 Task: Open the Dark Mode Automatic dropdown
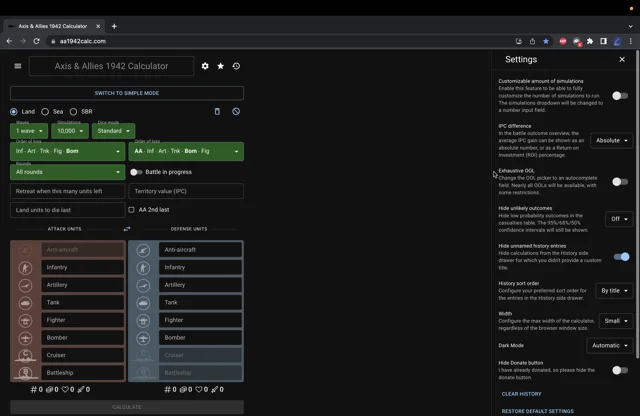click(609, 345)
